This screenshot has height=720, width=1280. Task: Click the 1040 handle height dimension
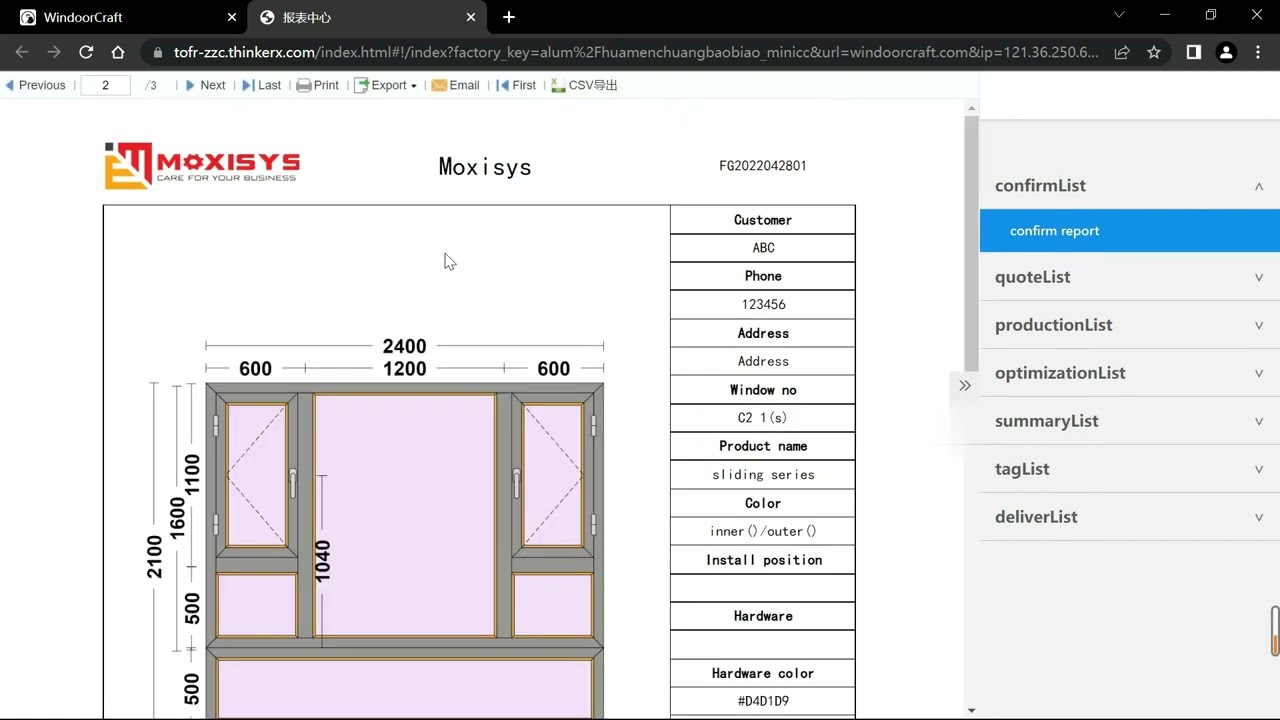point(322,561)
